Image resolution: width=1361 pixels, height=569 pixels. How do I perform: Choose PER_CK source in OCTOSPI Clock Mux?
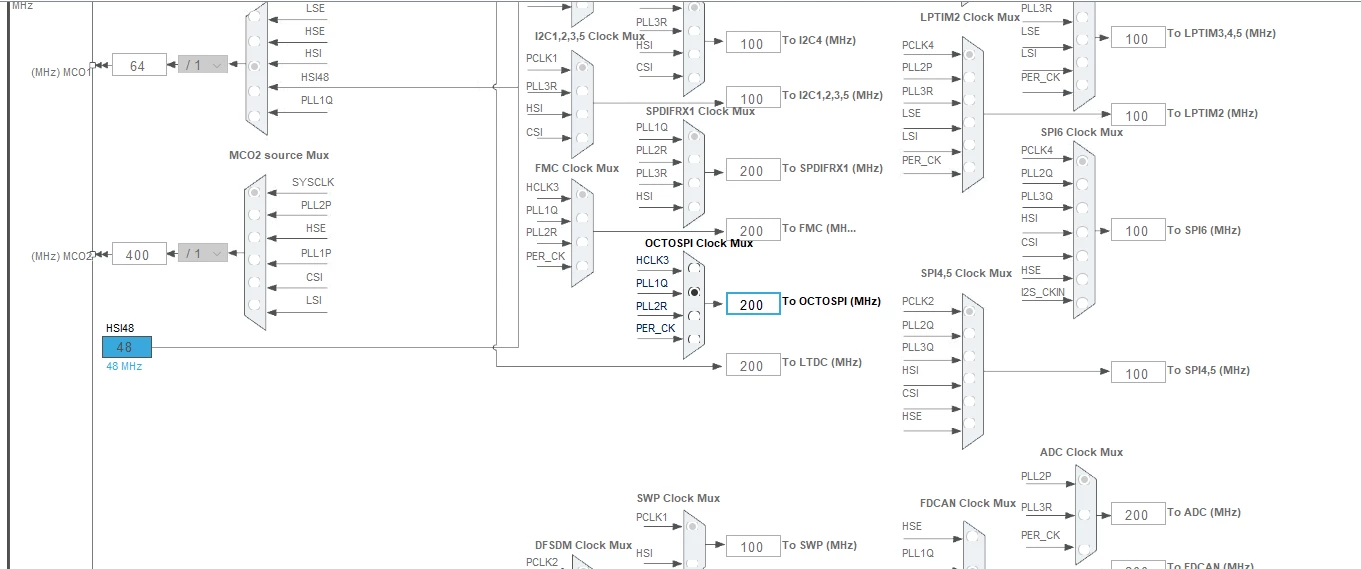tap(693, 338)
